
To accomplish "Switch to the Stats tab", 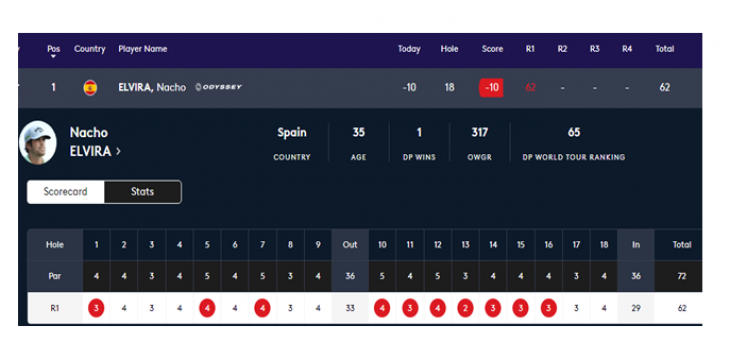I will coord(142,192).
